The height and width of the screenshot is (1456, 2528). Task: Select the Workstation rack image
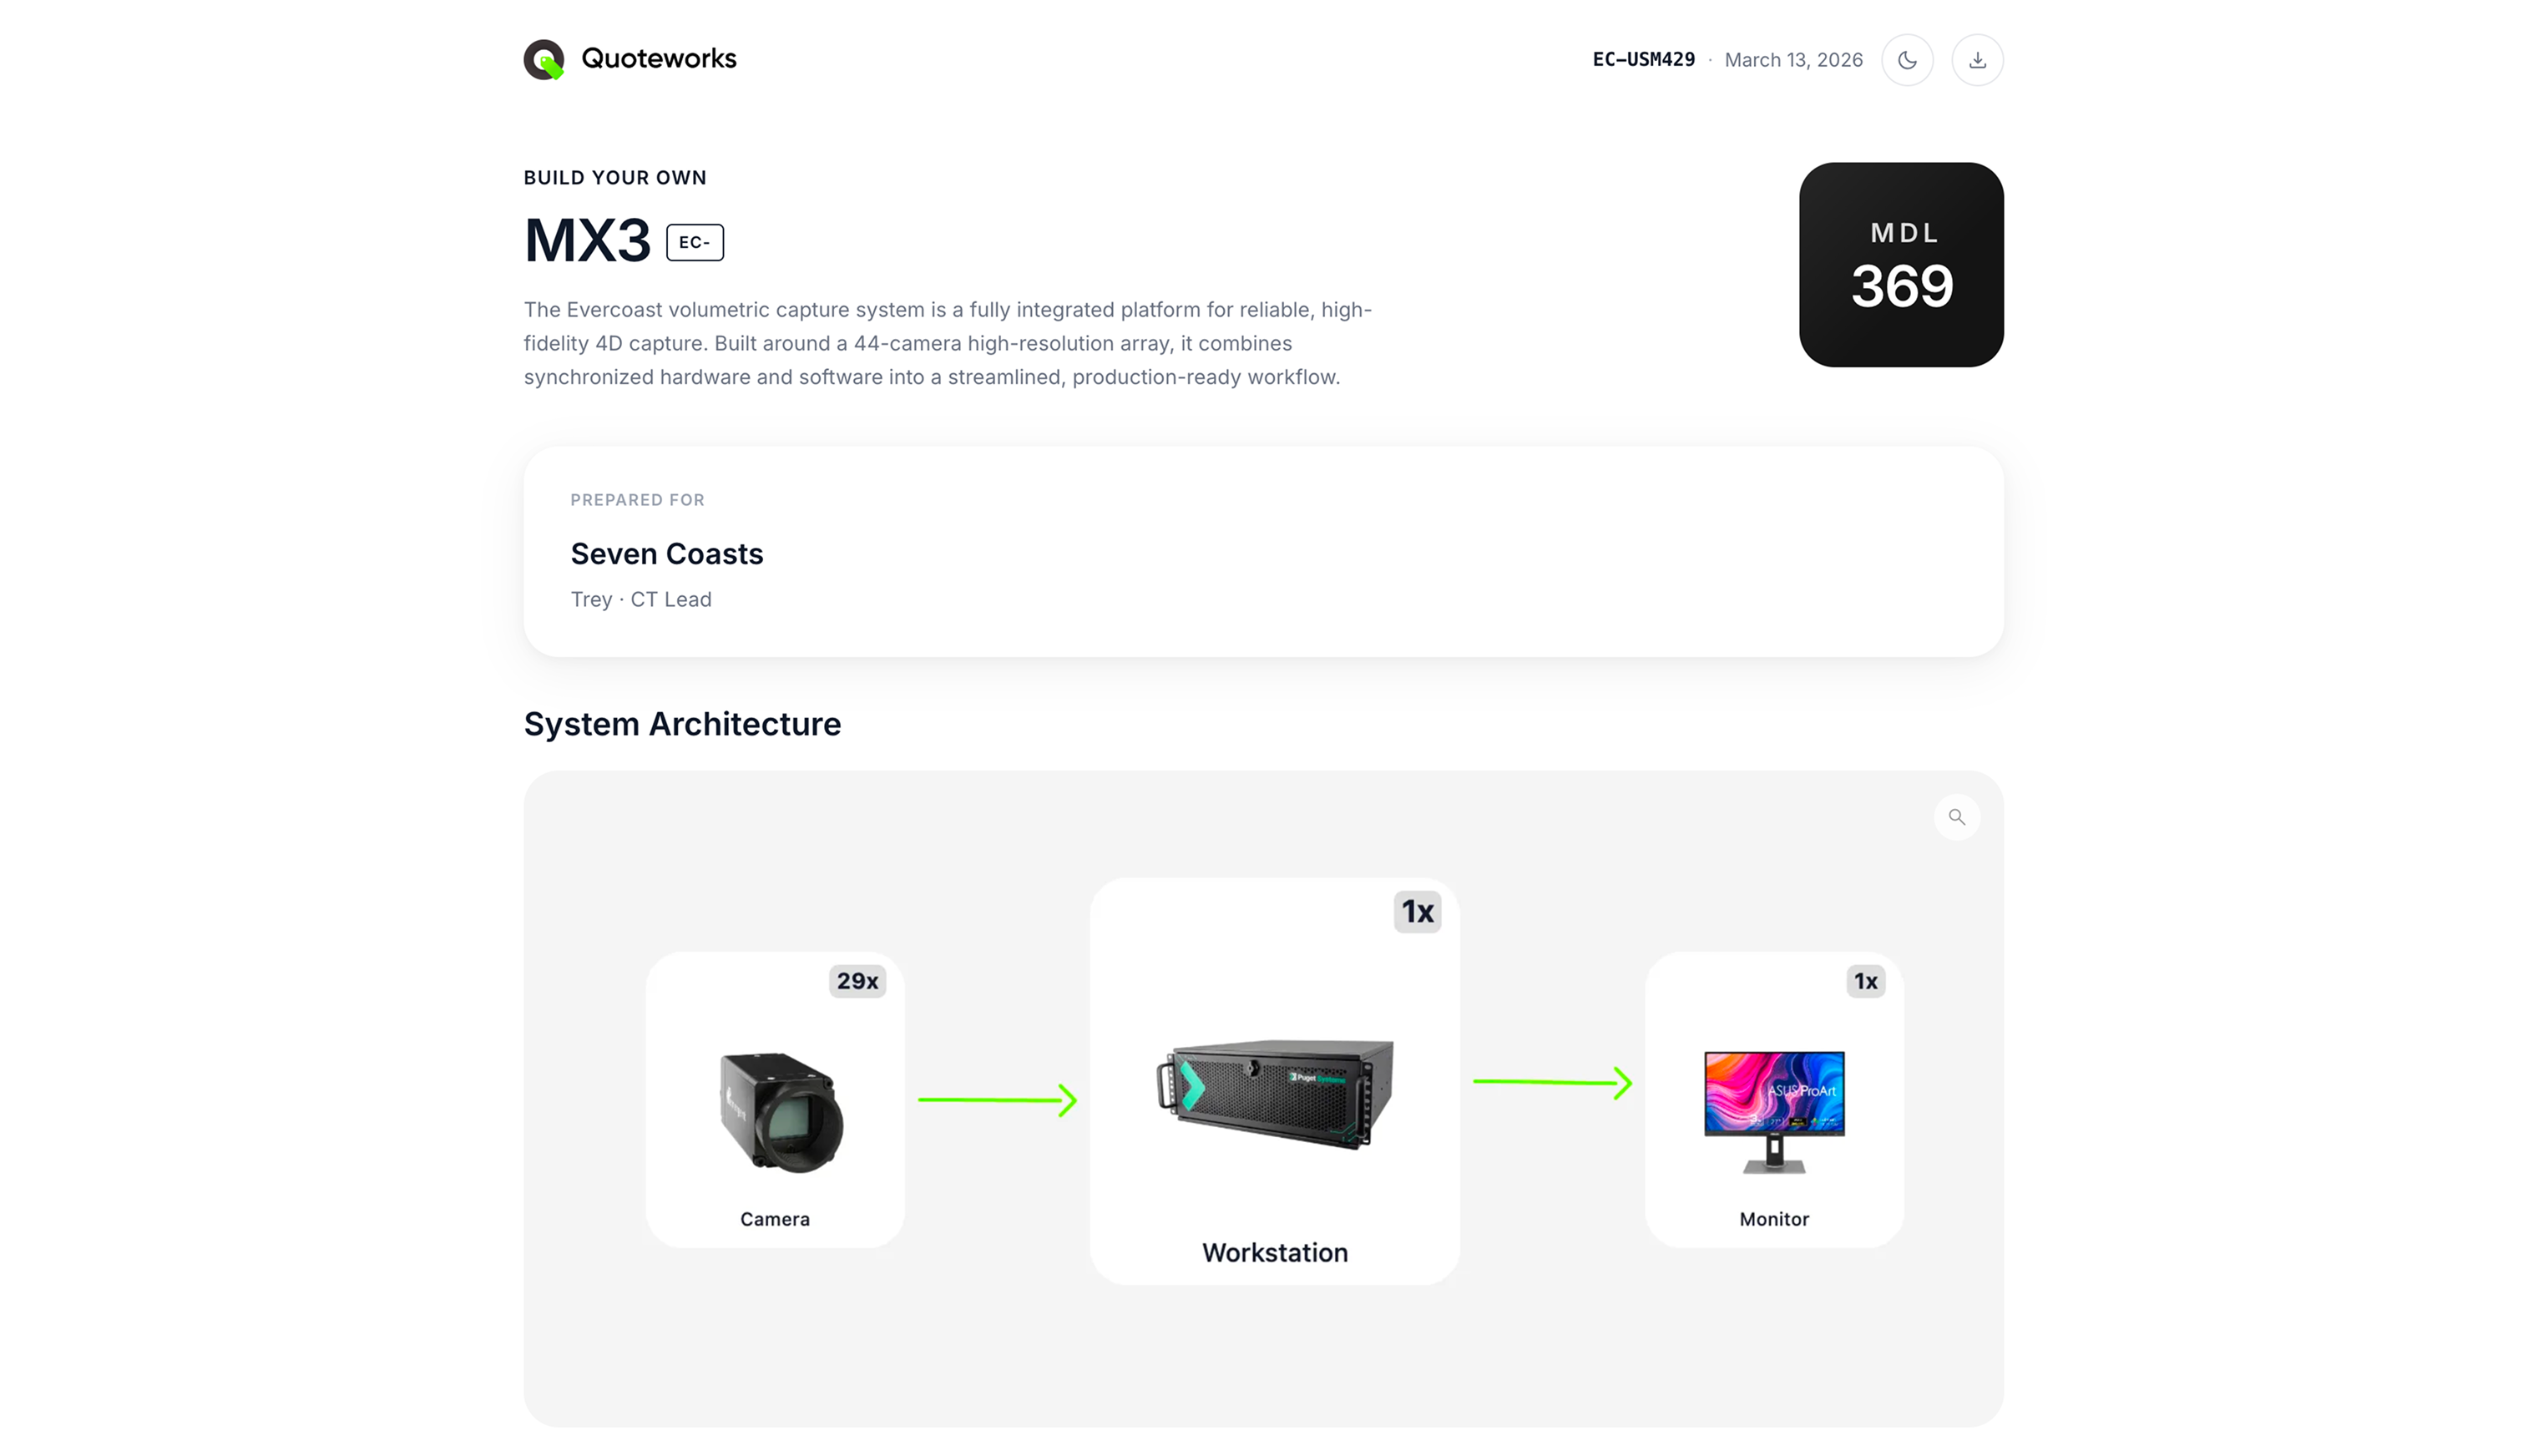(x=1275, y=1094)
